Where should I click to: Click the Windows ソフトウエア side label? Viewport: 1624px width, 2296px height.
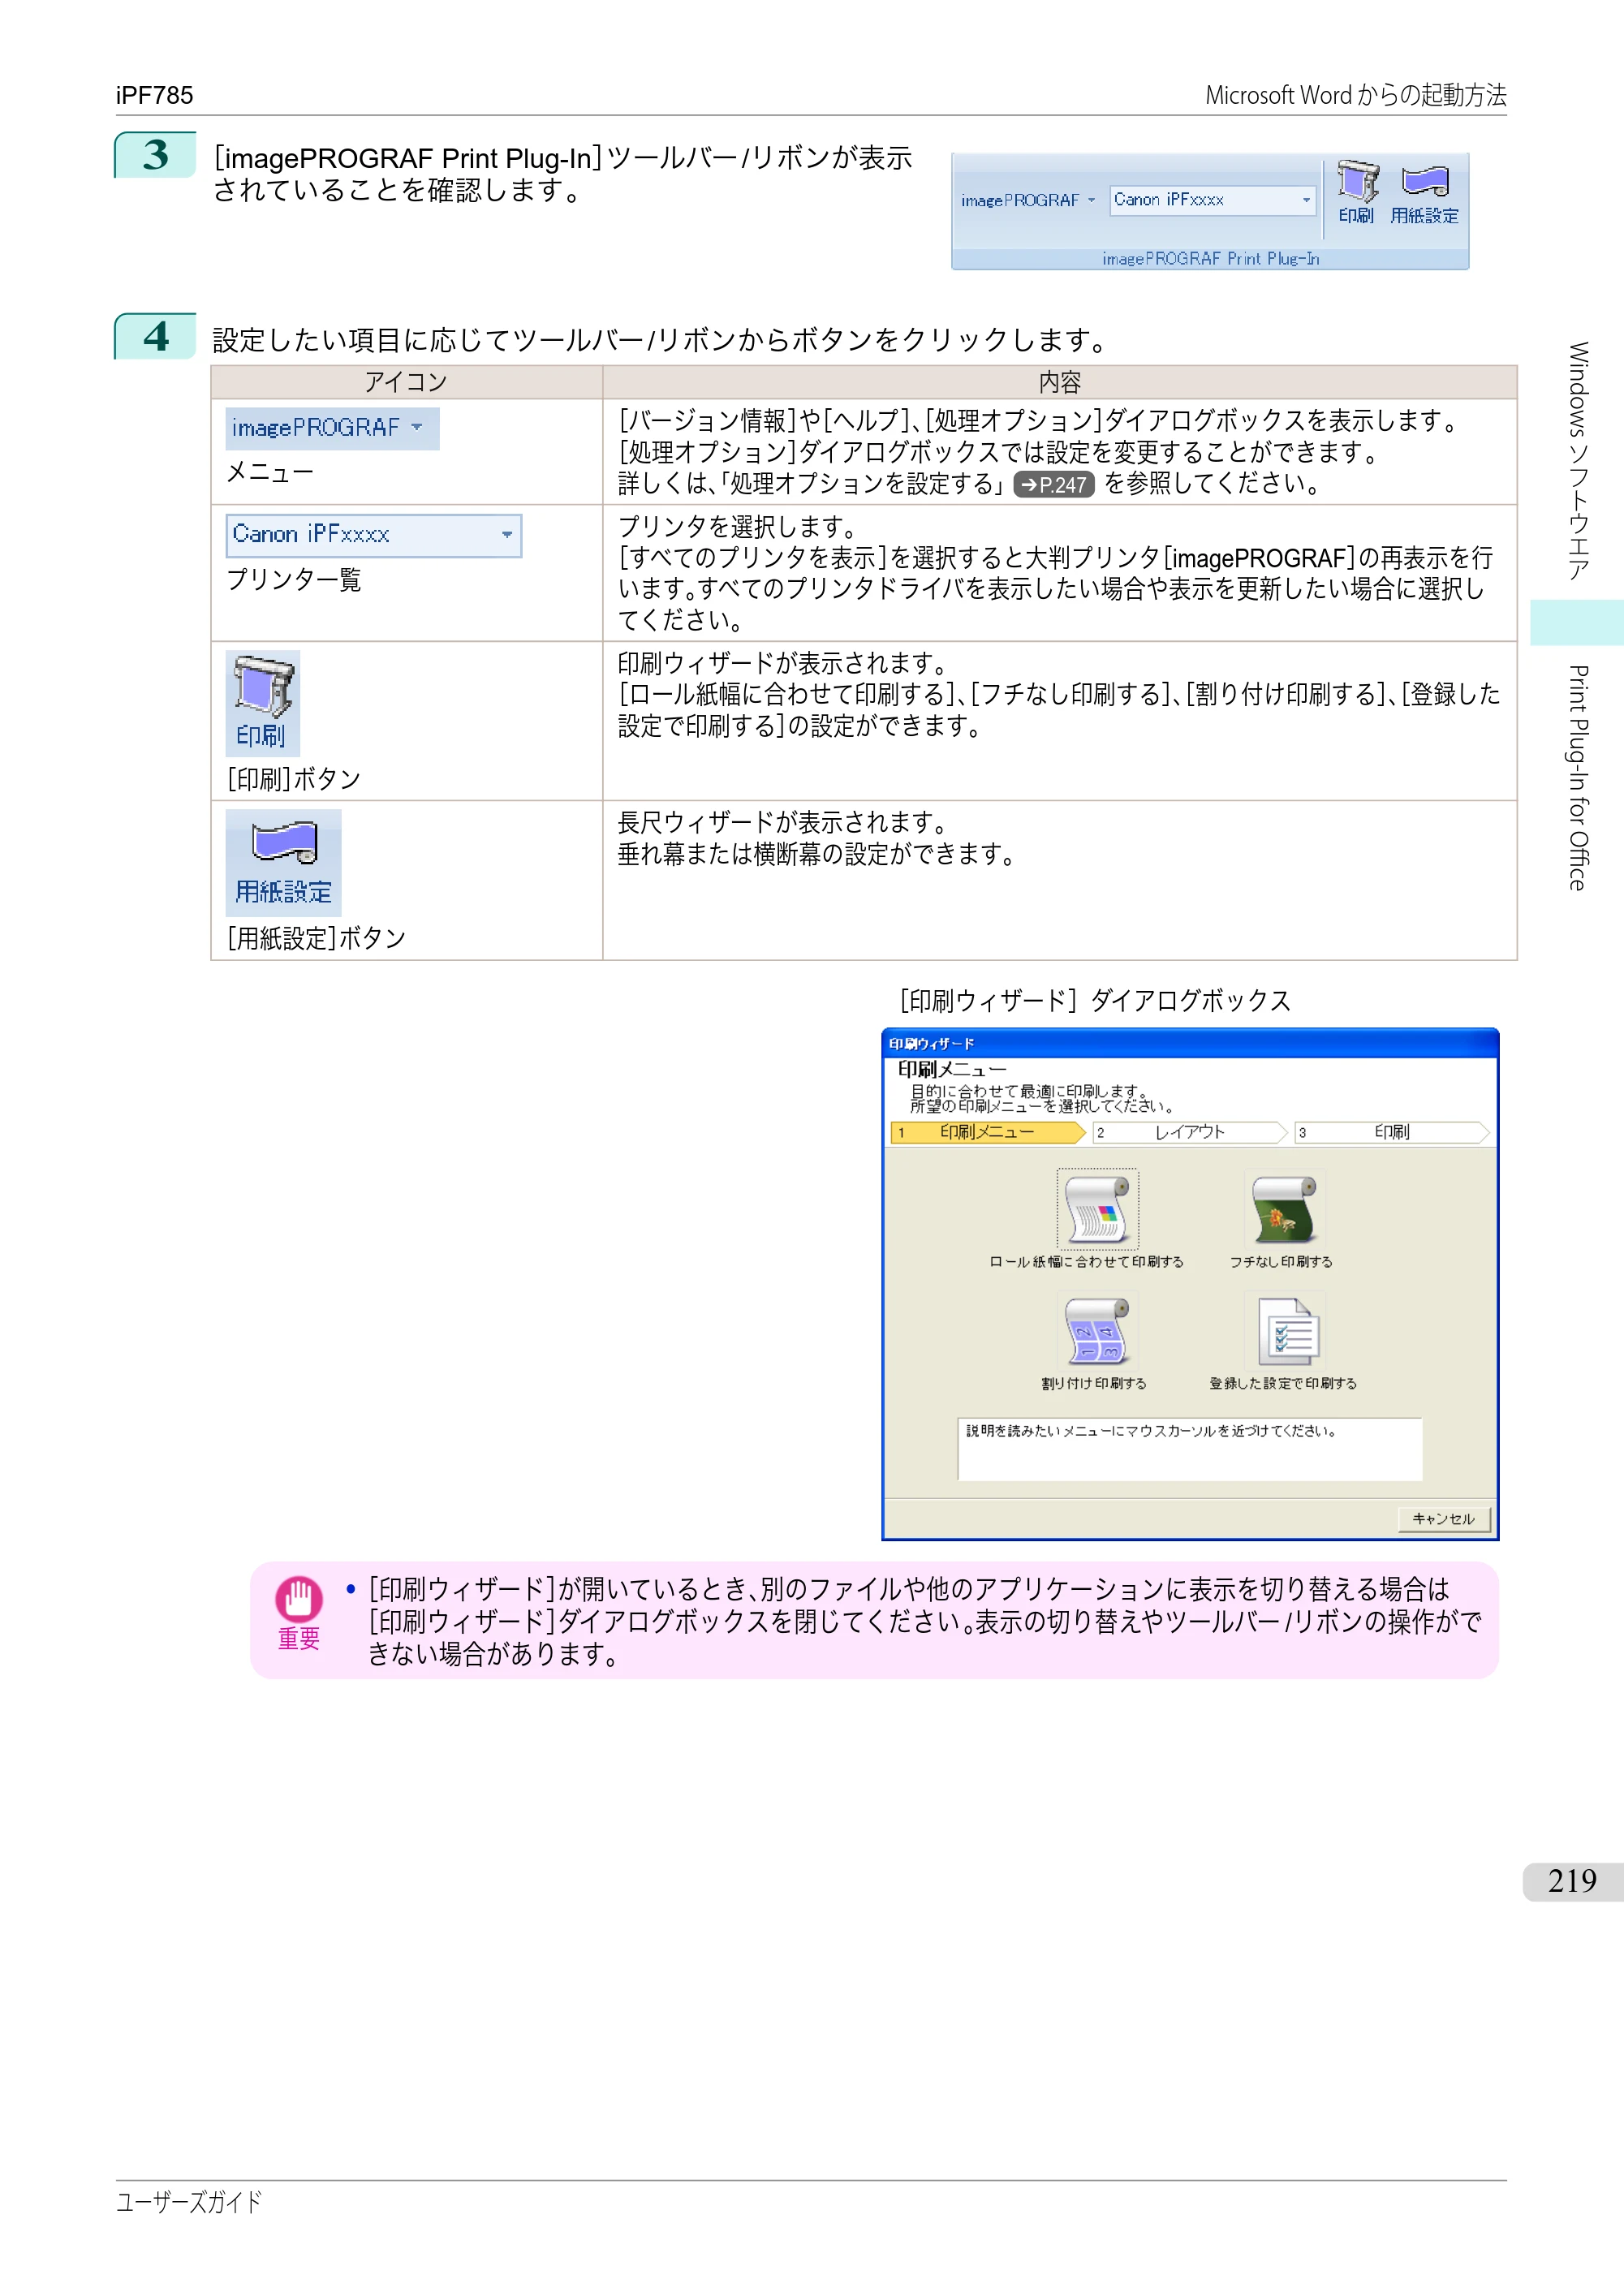coord(1578,461)
